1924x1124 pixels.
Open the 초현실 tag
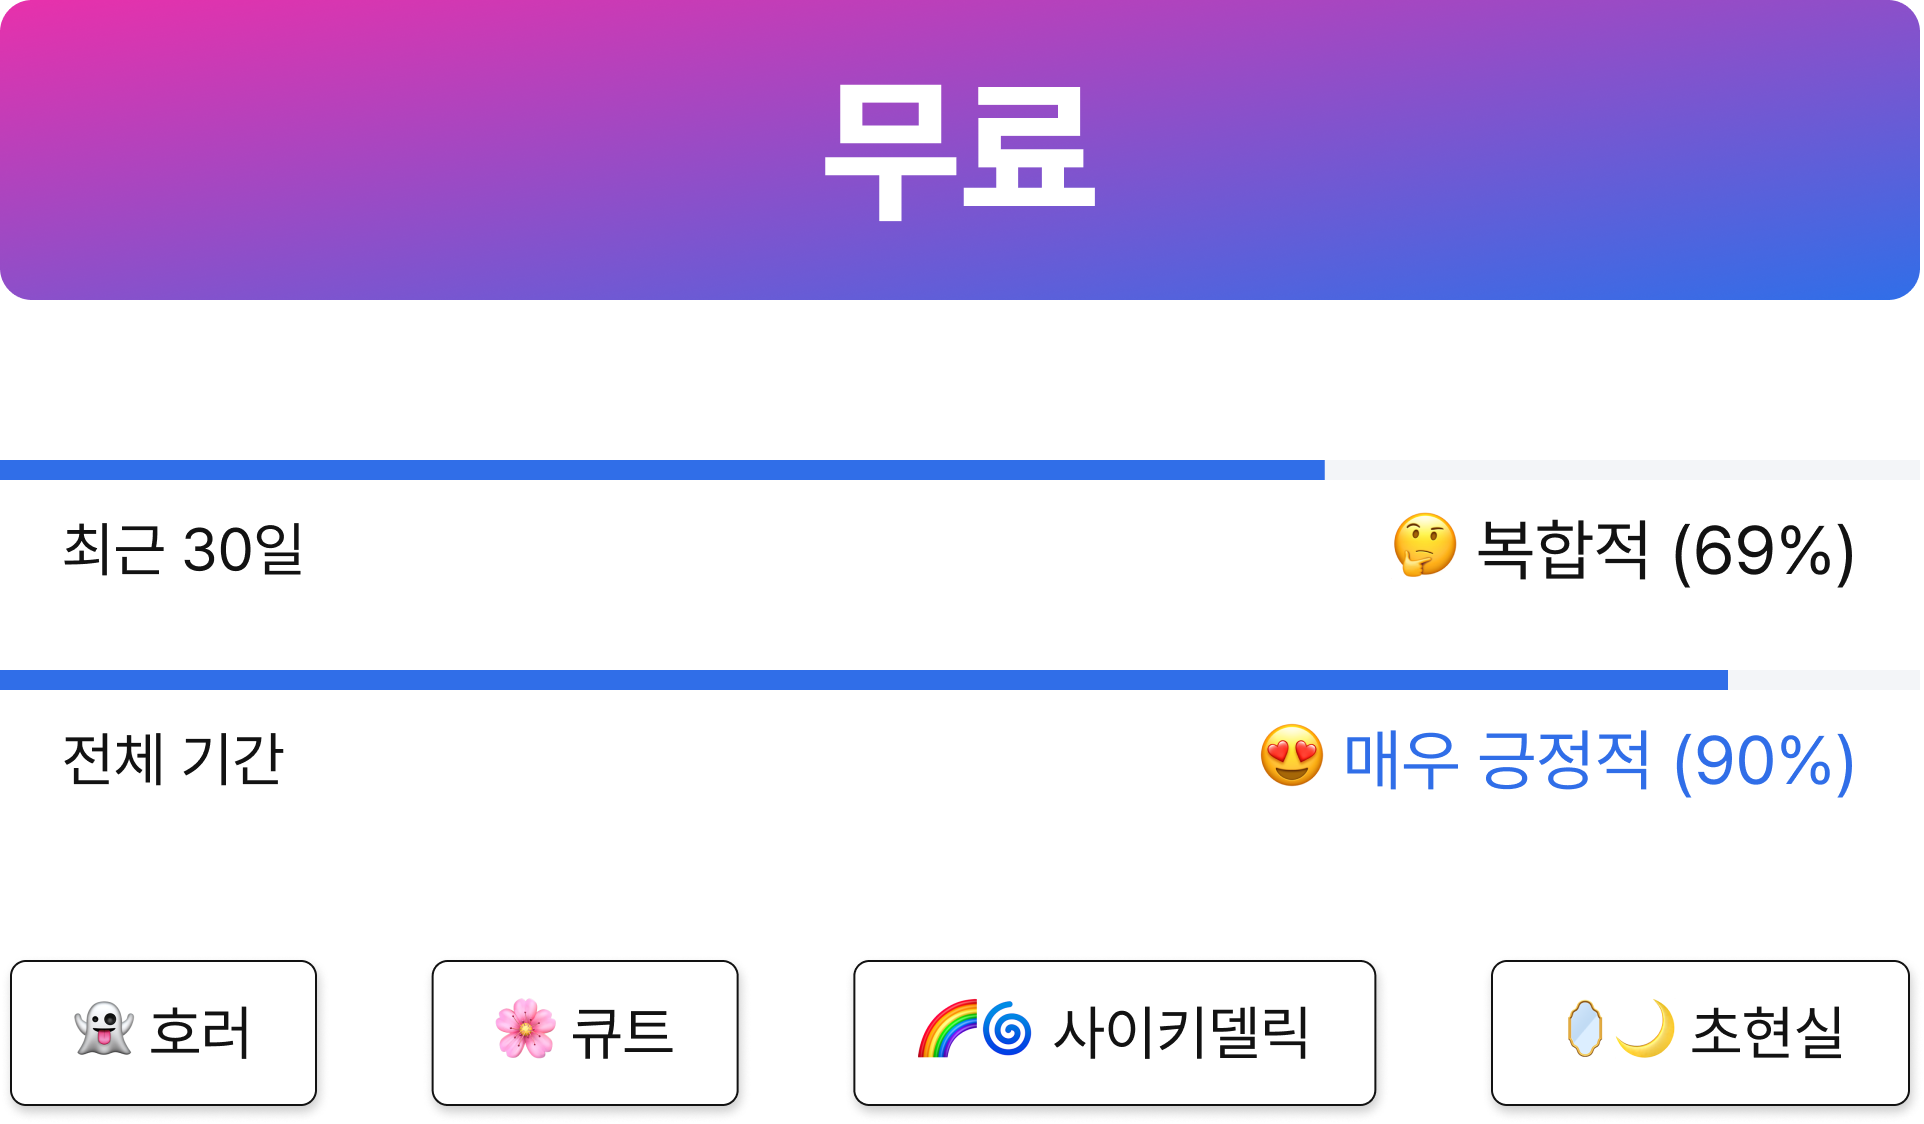tap(1700, 1033)
